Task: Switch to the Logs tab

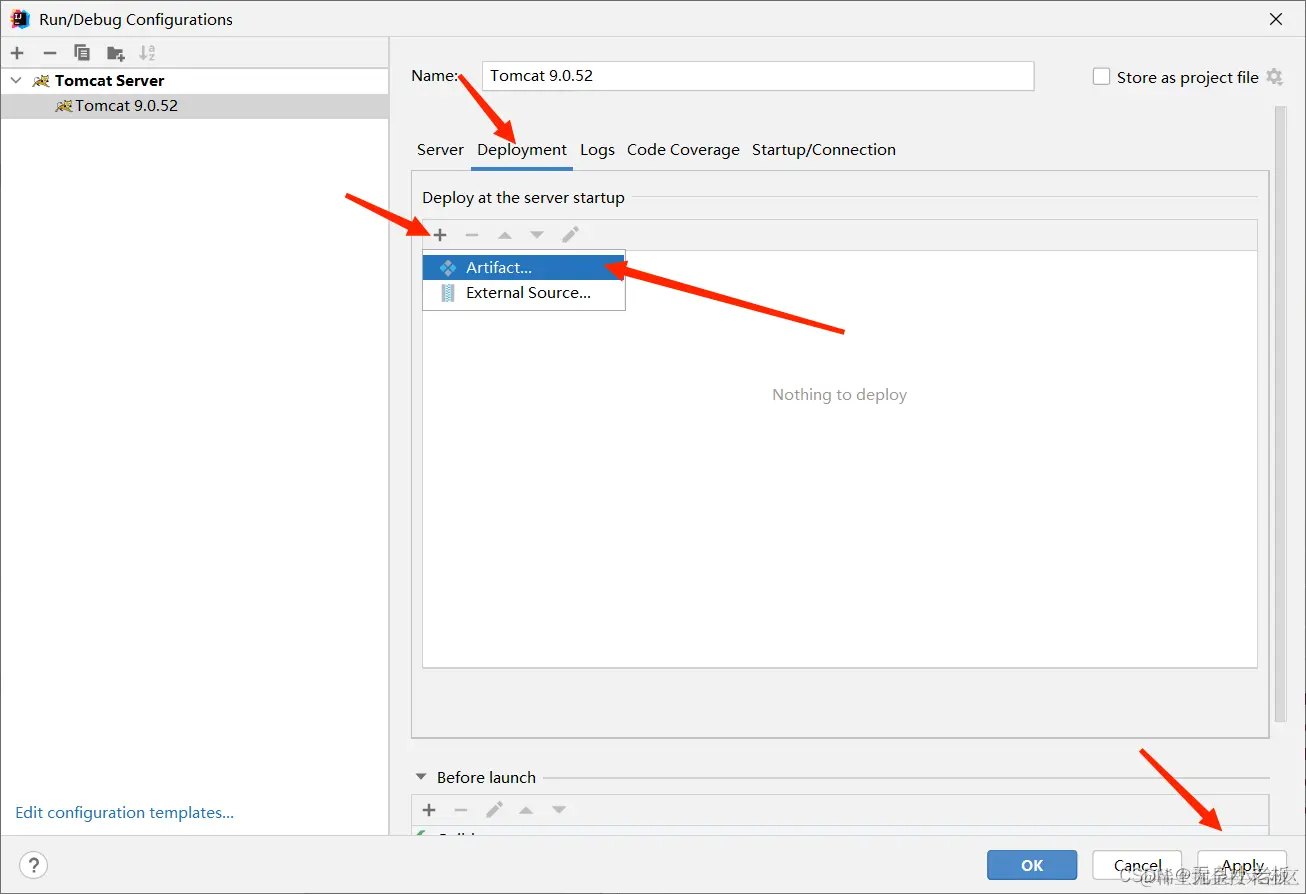Action: (597, 150)
